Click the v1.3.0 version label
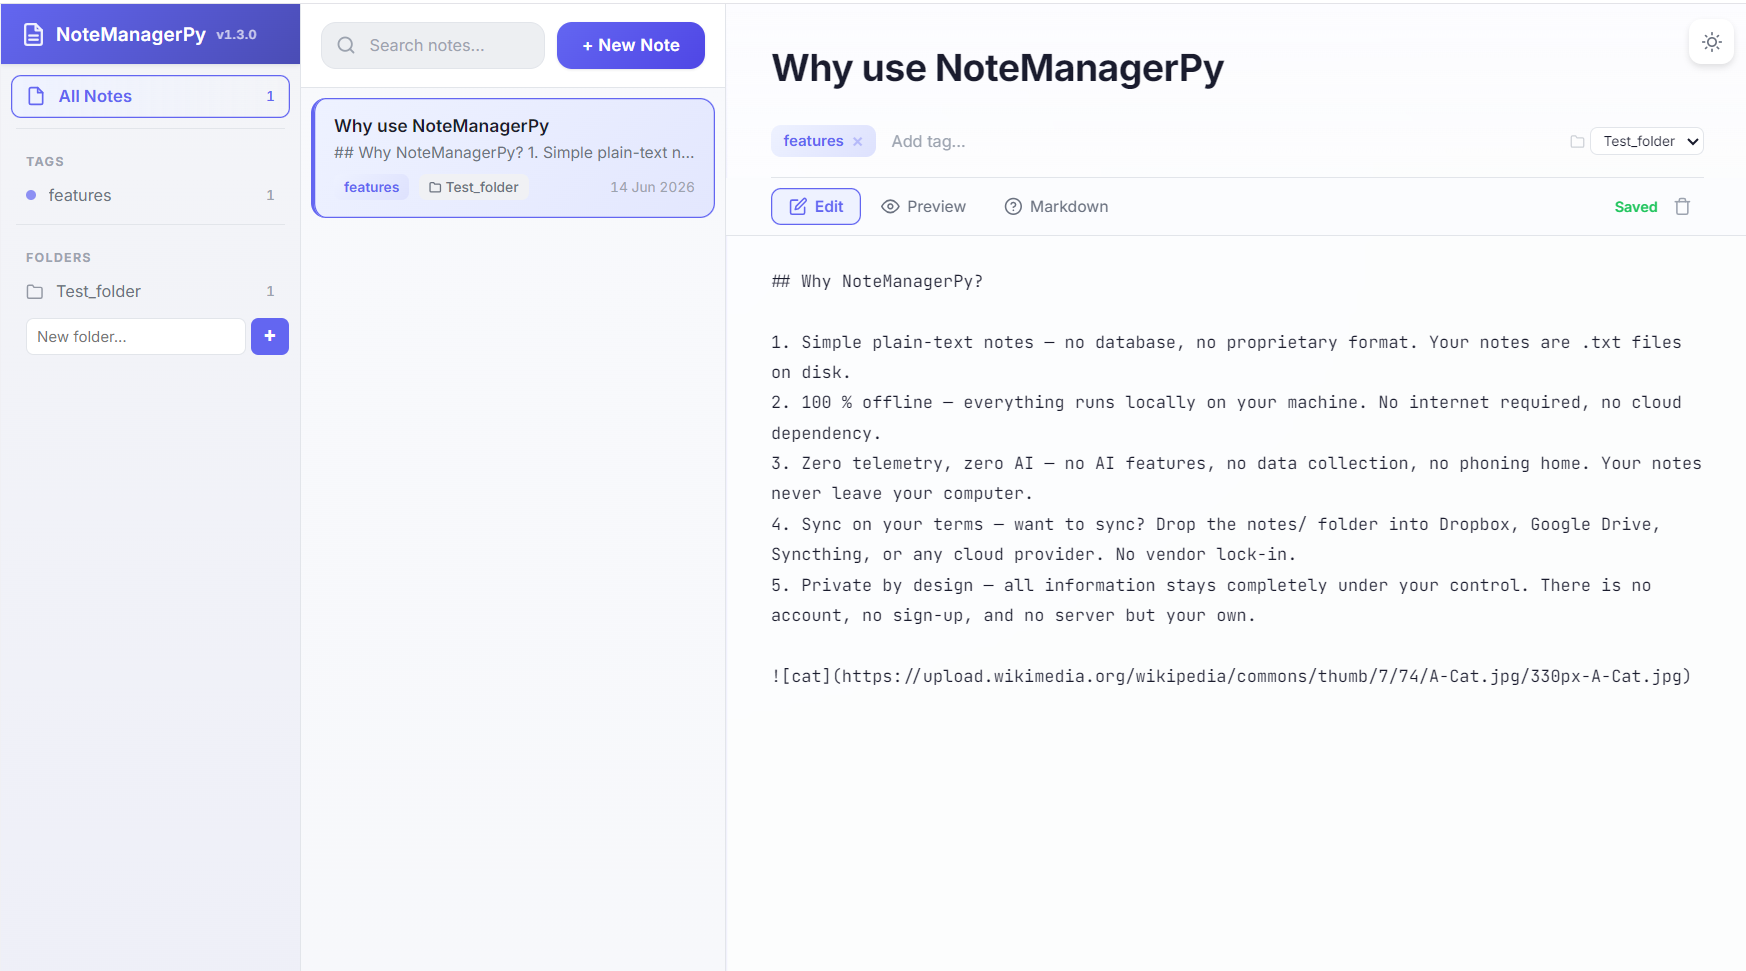This screenshot has width=1746, height=971. (x=237, y=35)
